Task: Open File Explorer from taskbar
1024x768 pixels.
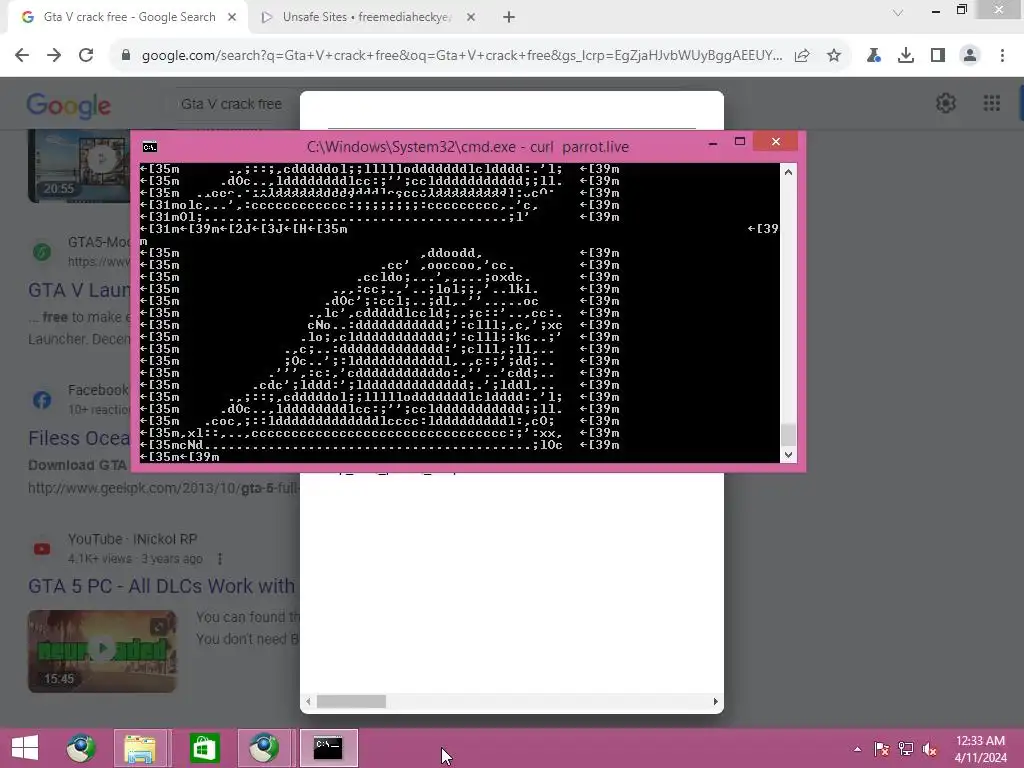Action: pyautogui.click(x=140, y=748)
